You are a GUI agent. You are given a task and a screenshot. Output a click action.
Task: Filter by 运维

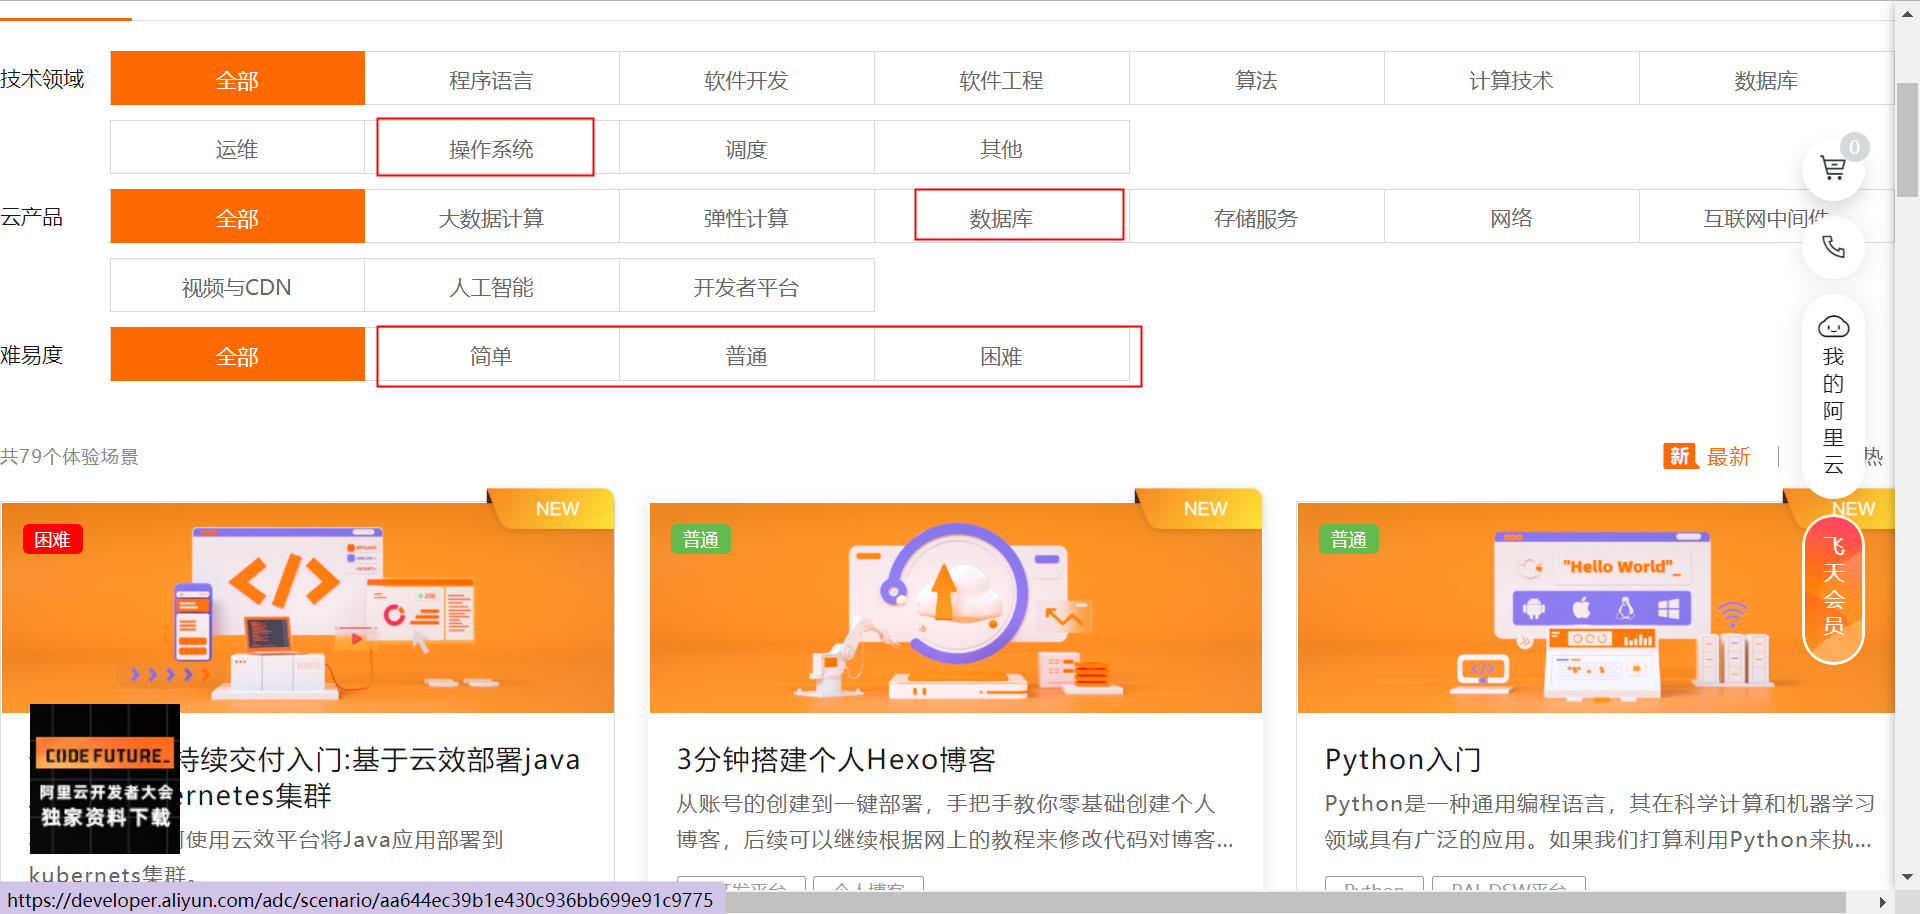238,148
